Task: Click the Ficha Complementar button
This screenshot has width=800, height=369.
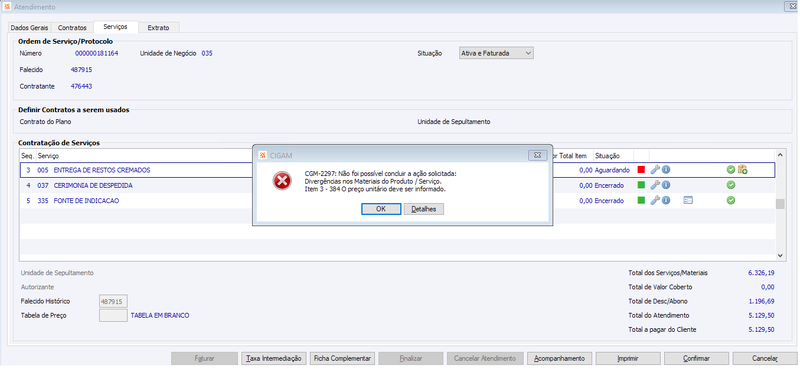Action: click(343, 359)
